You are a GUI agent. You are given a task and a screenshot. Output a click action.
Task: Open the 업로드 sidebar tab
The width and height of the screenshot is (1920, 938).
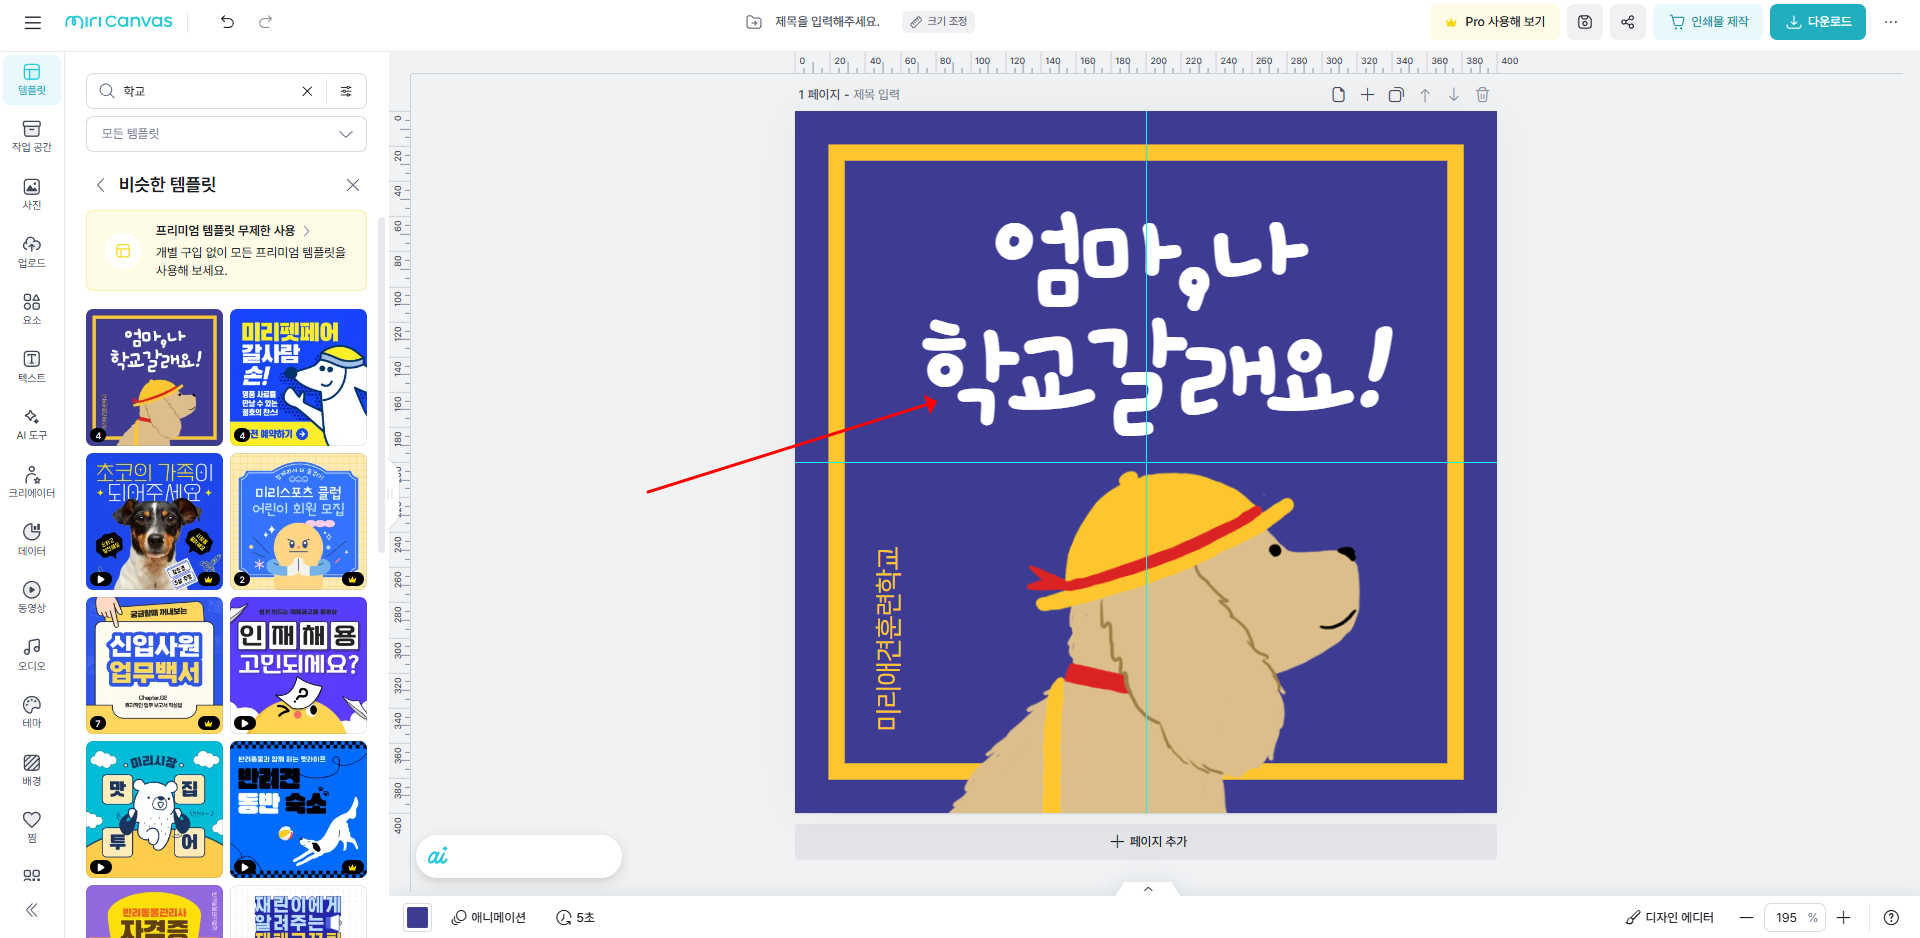(x=32, y=253)
